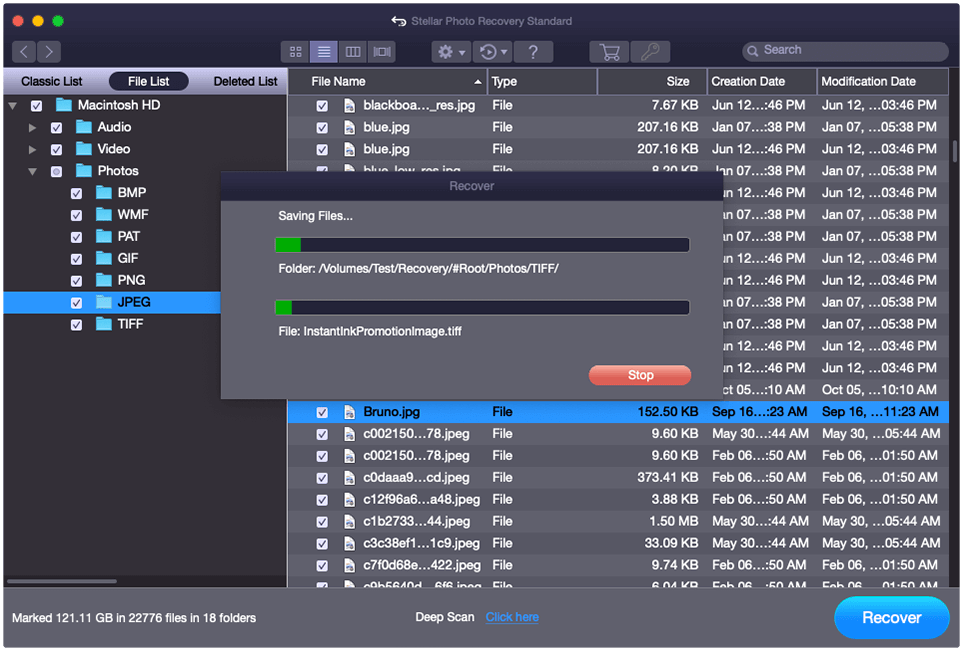Switch to thumbnail grid view

[x=296, y=51]
